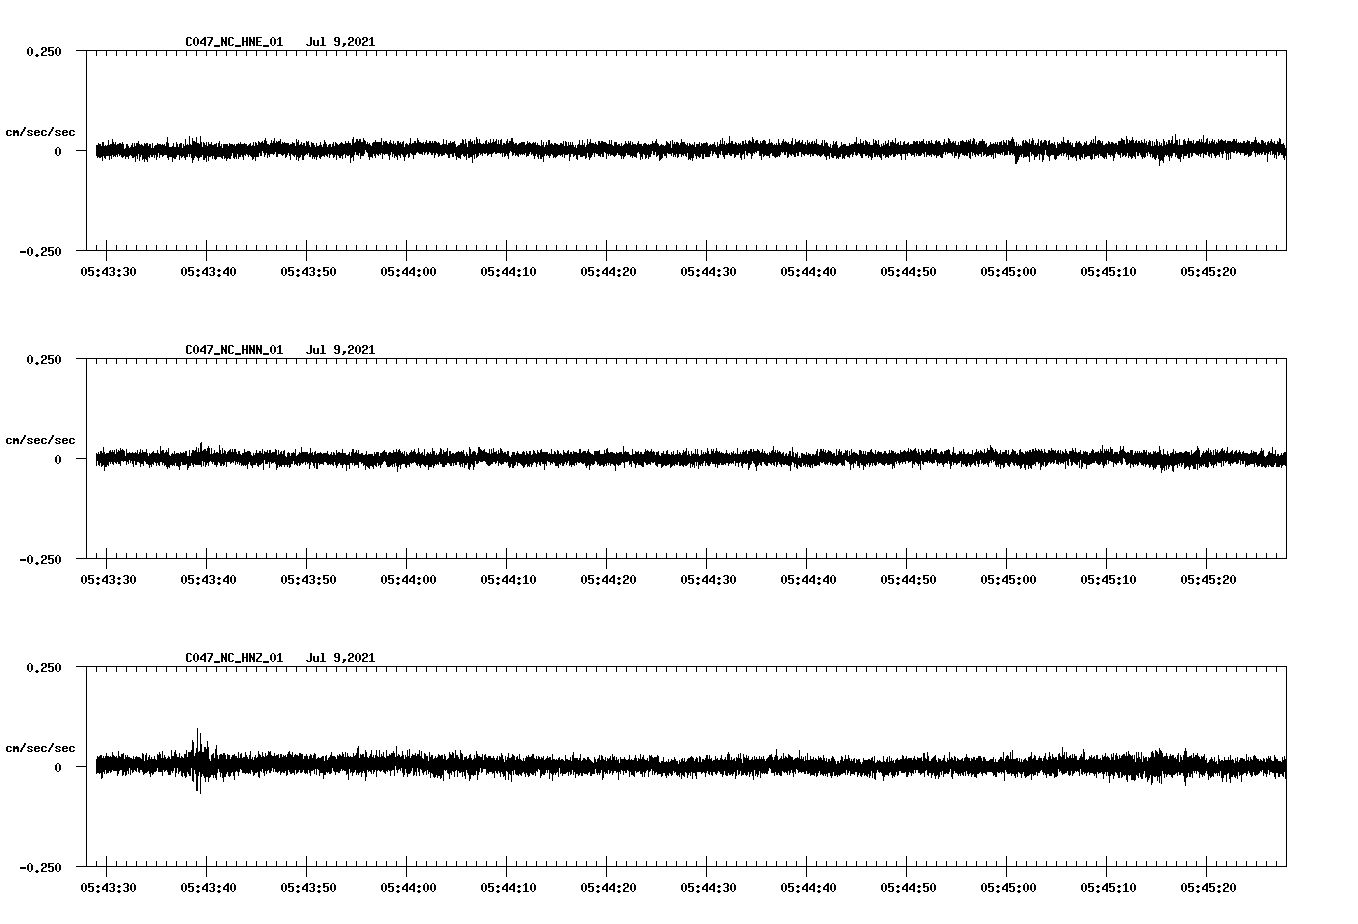Screen dimensions: 1358x924
Task: Click the 05:43:30 time label under HNZ plot
Action: [x=108, y=888]
